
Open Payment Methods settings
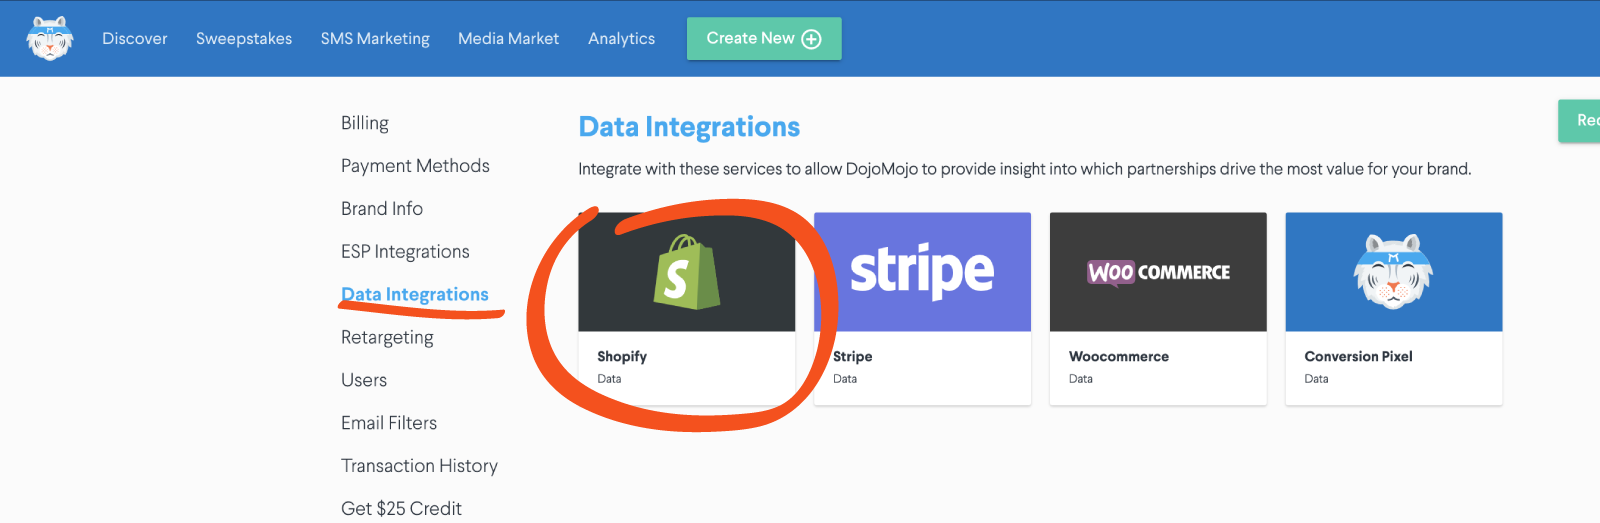[415, 166]
